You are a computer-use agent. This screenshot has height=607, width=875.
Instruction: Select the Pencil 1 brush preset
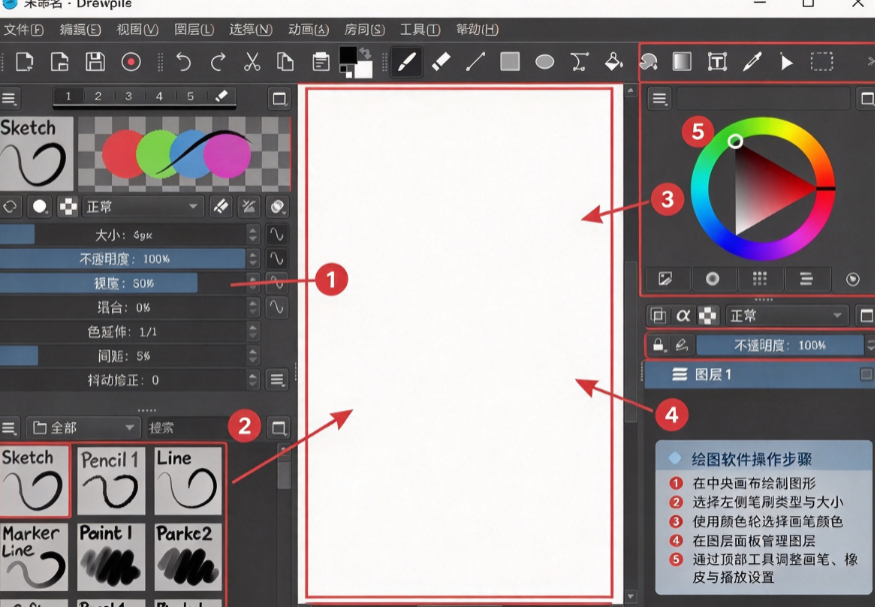(x=110, y=480)
